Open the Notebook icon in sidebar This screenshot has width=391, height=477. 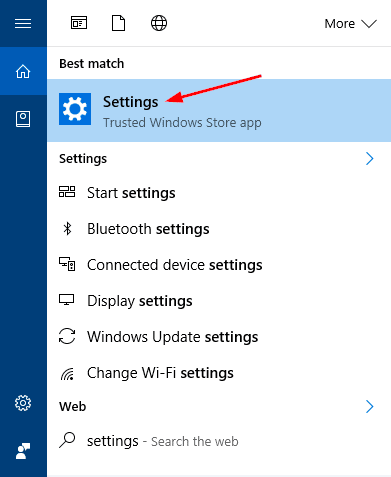[23, 119]
